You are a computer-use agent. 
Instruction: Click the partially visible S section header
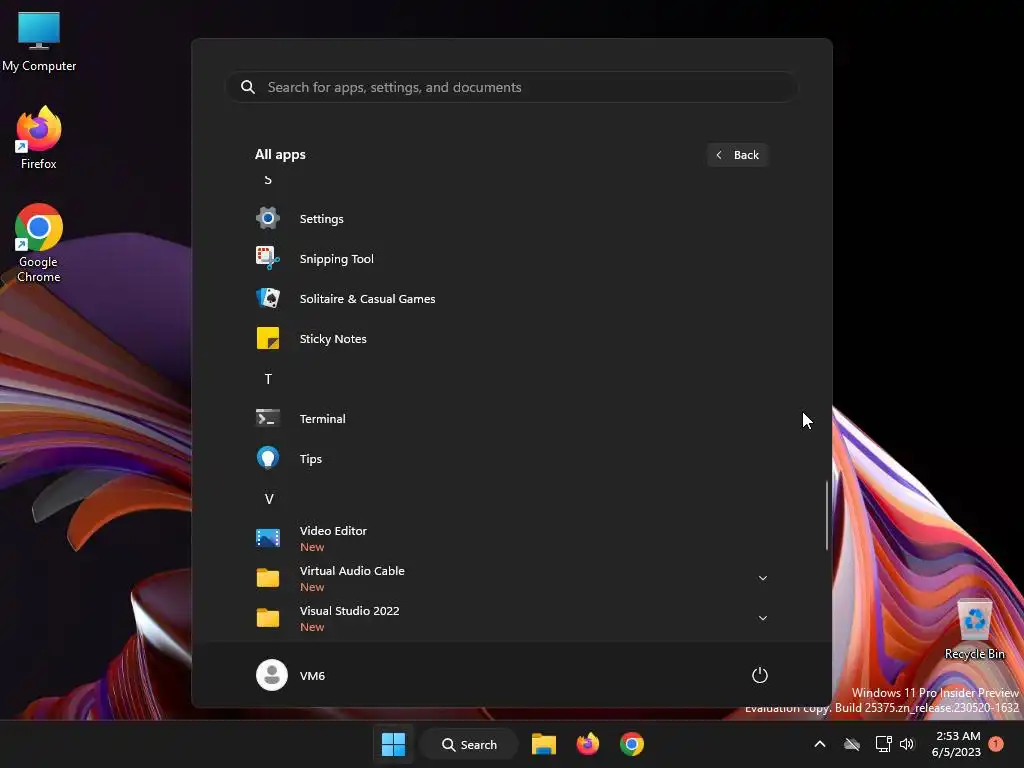click(268, 180)
